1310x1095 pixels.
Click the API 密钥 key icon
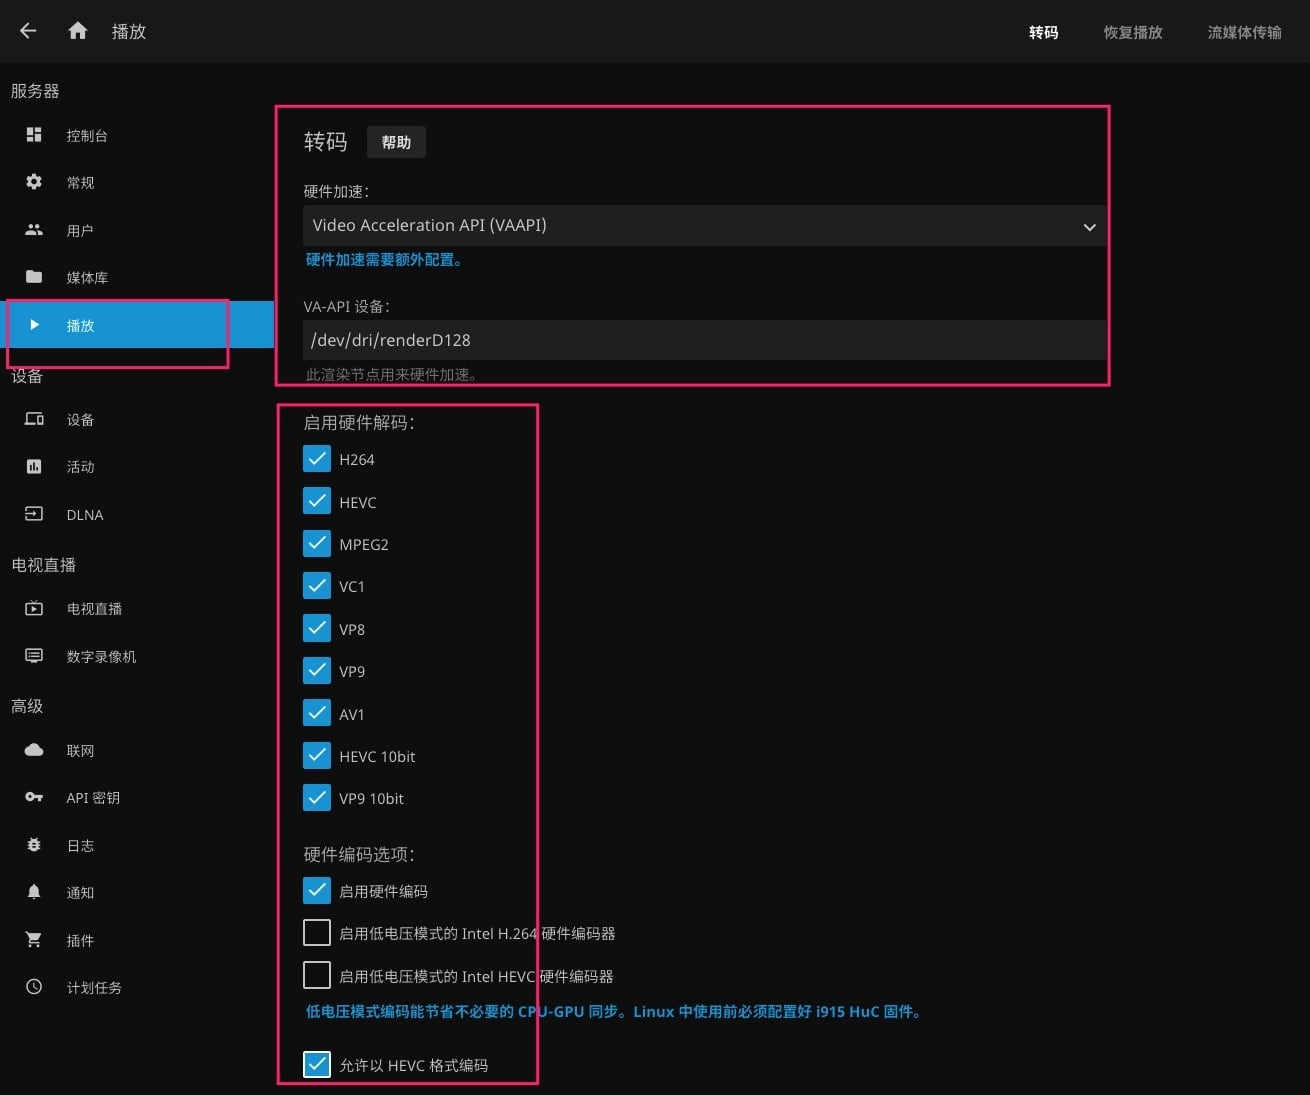34,797
